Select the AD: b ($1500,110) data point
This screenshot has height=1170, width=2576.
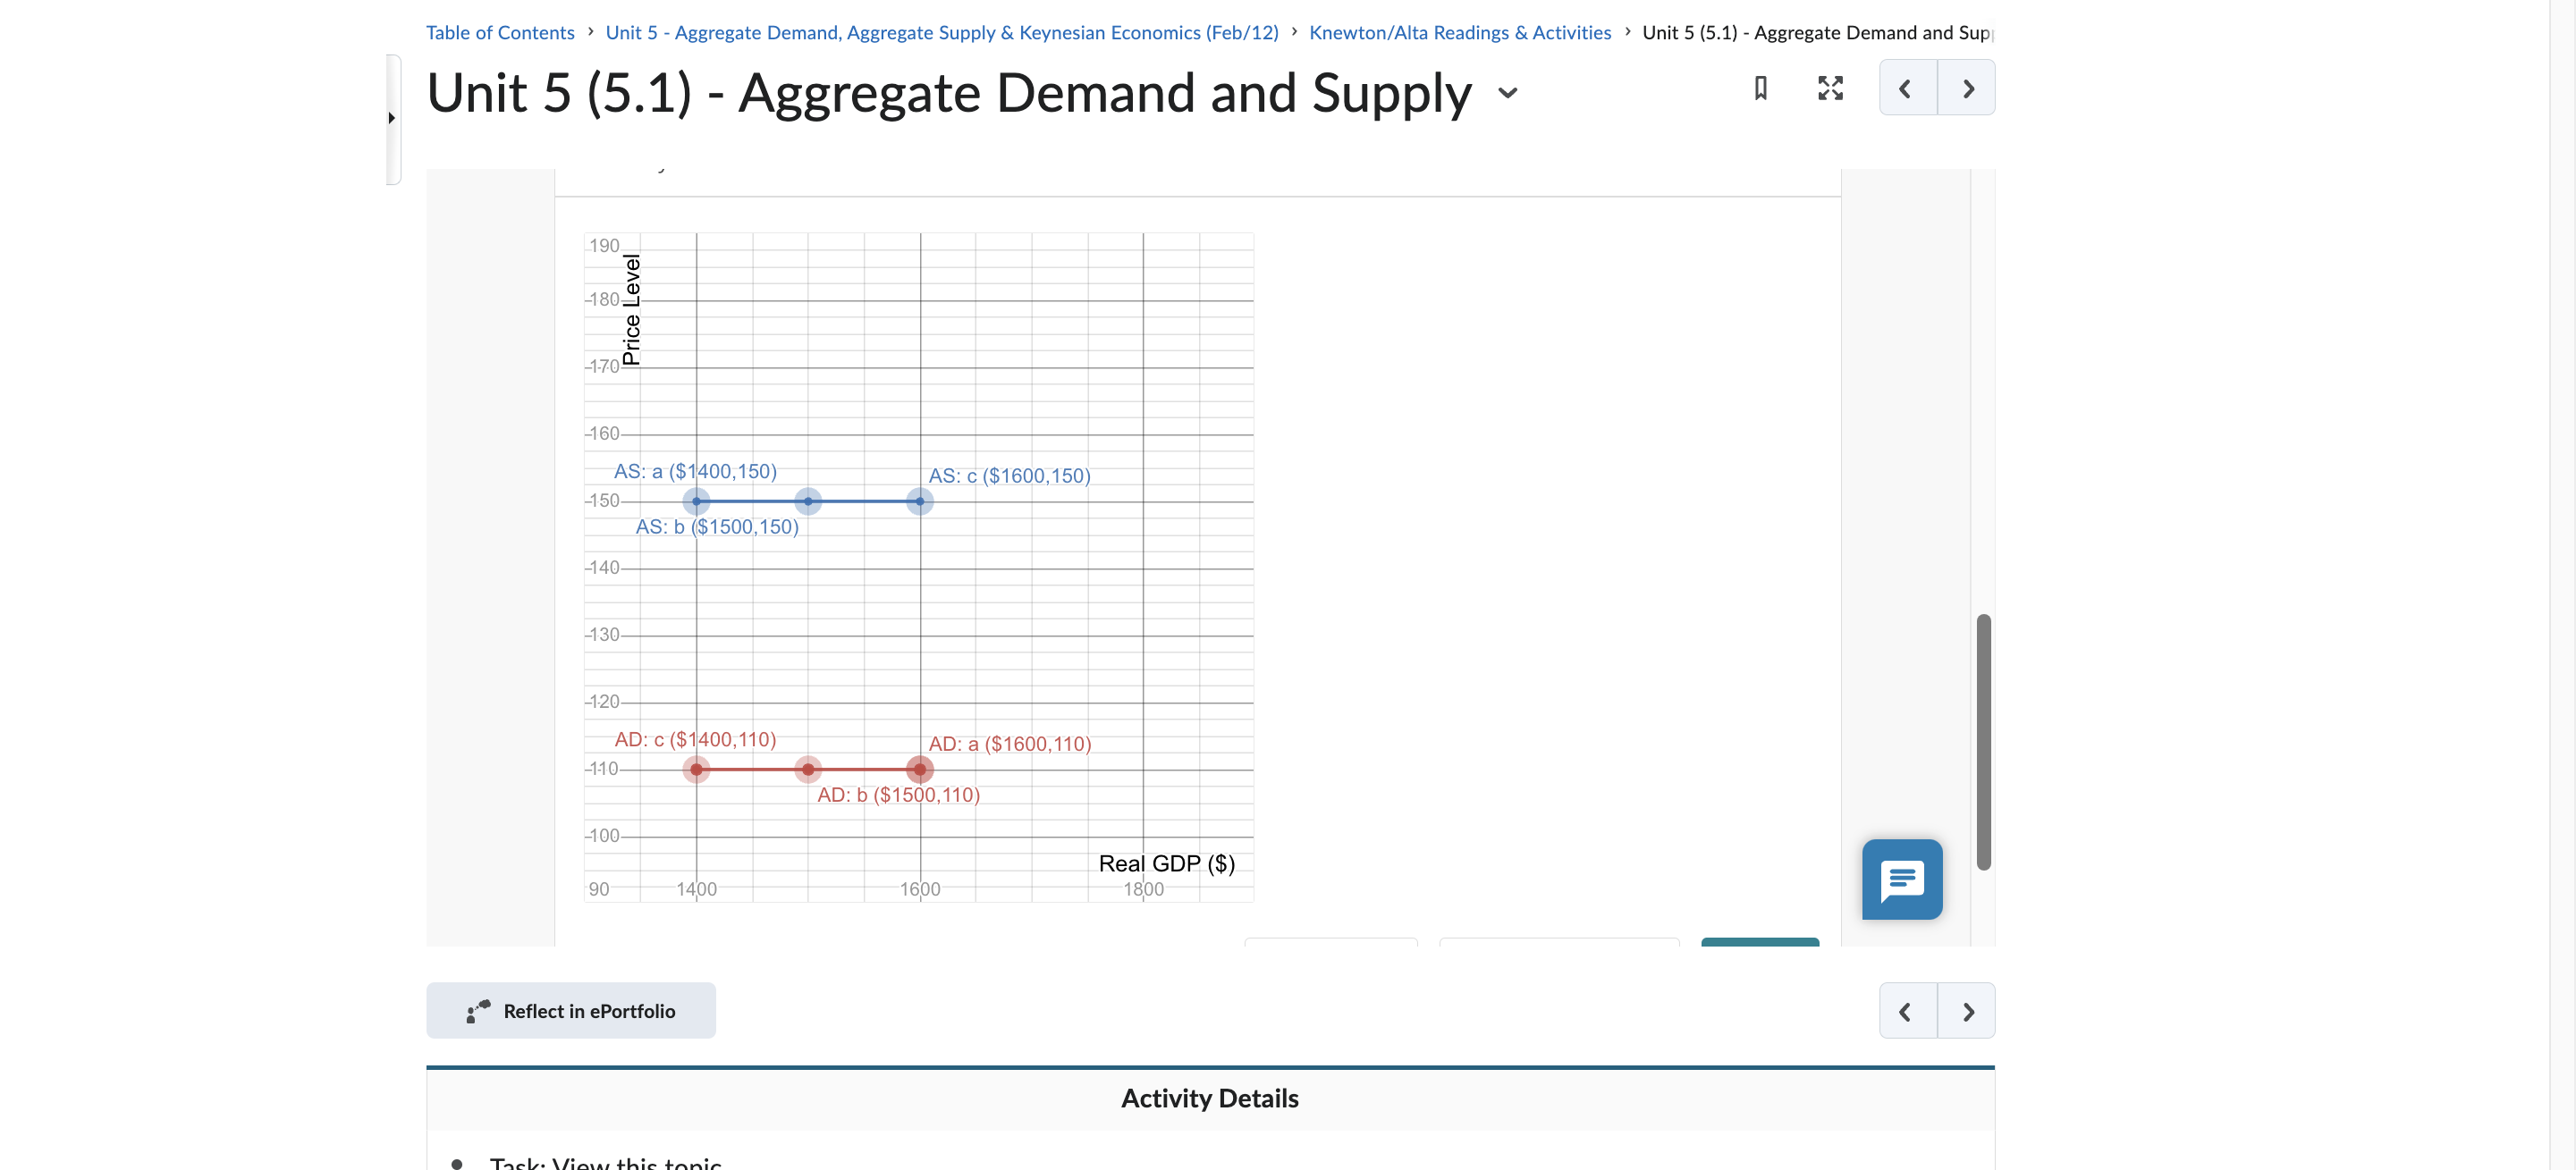(x=808, y=769)
